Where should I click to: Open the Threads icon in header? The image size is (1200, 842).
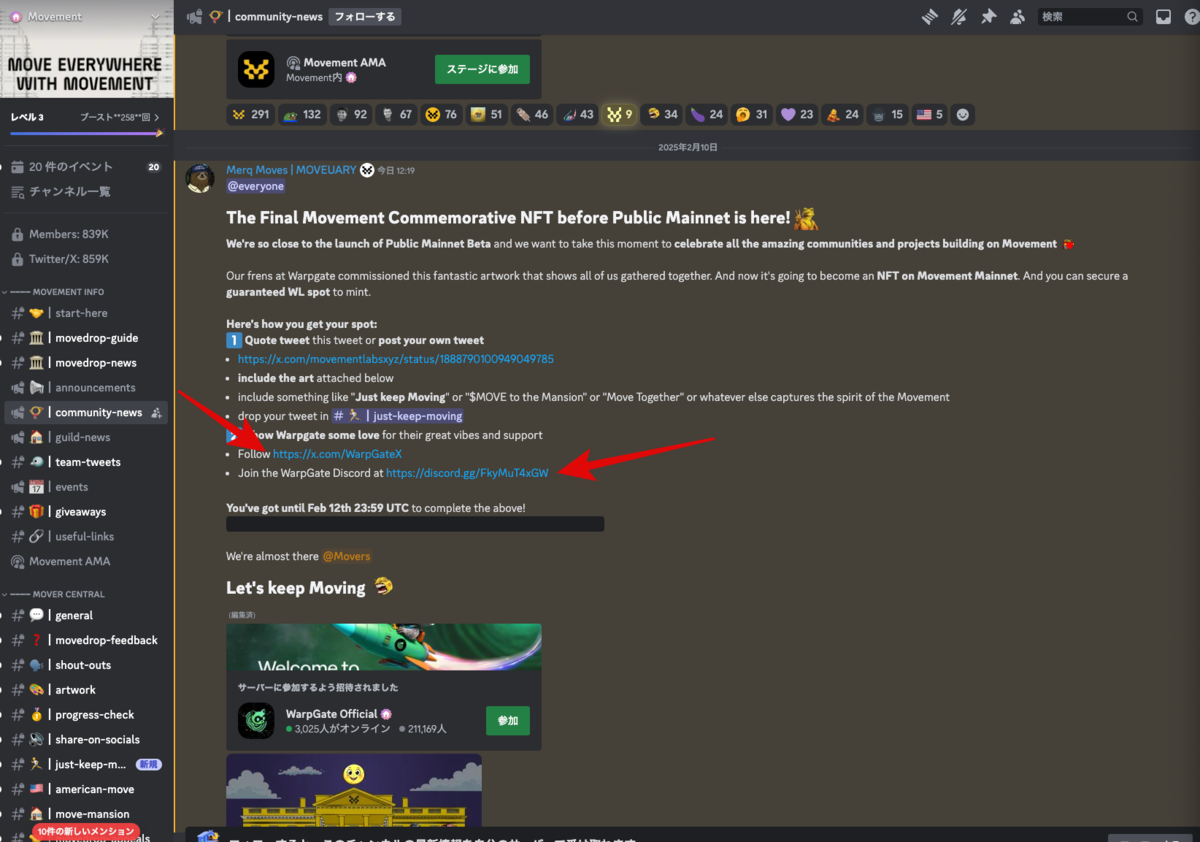click(929, 16)
